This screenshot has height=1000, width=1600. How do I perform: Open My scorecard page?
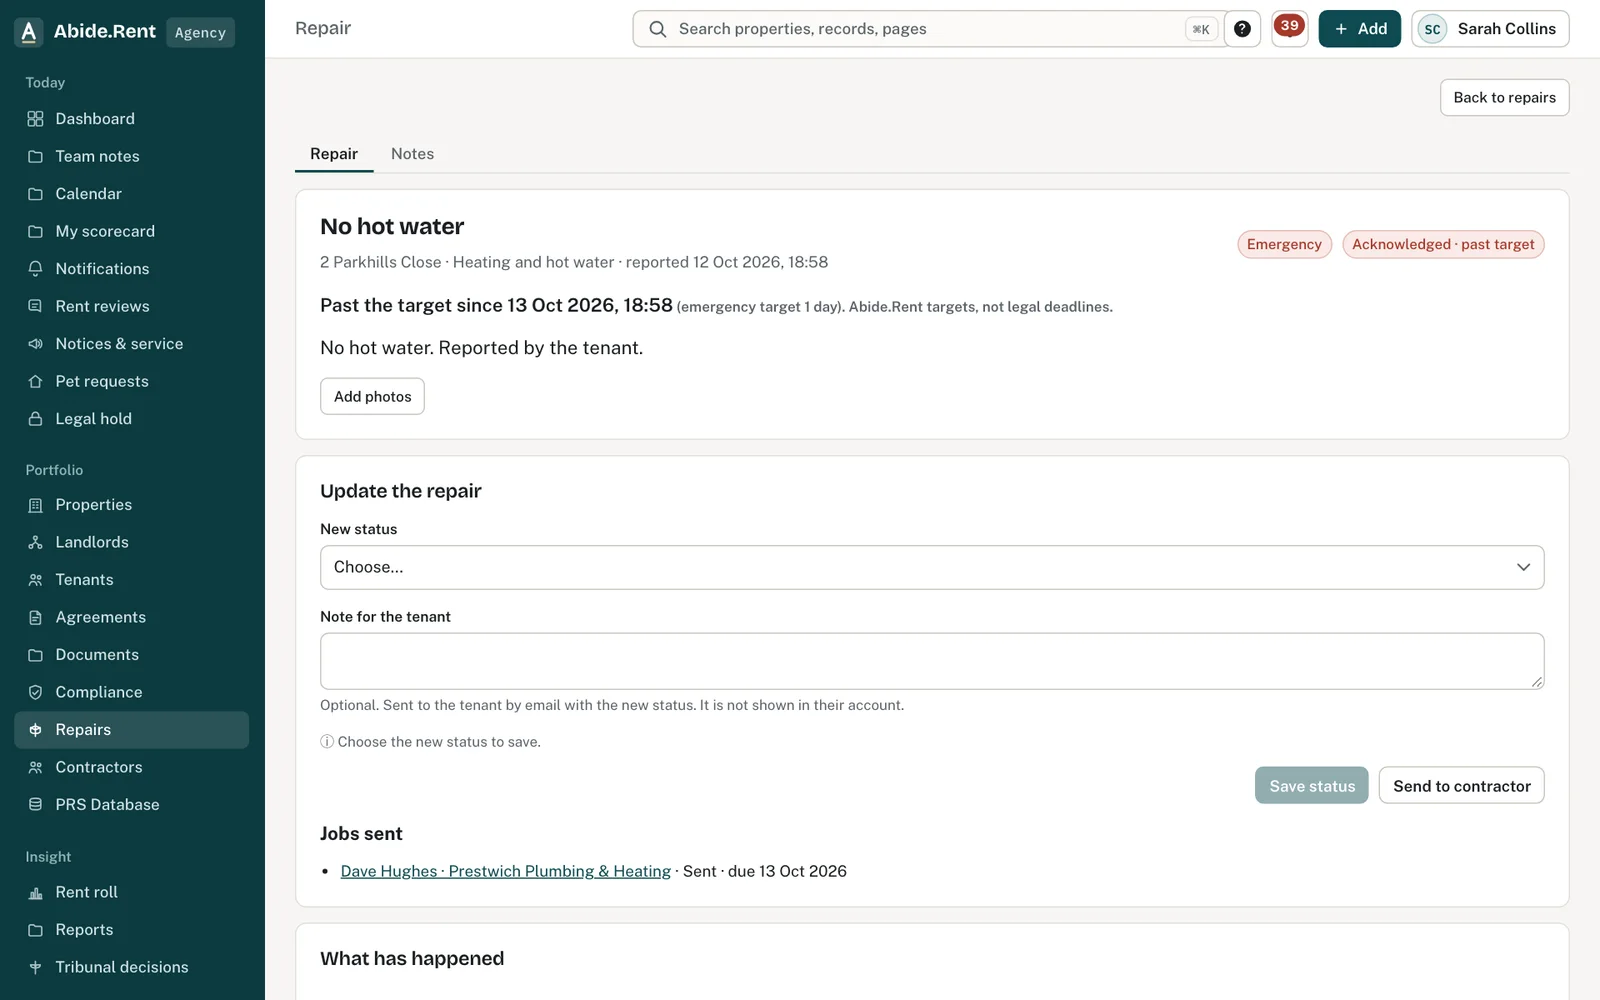pos(132,231)
